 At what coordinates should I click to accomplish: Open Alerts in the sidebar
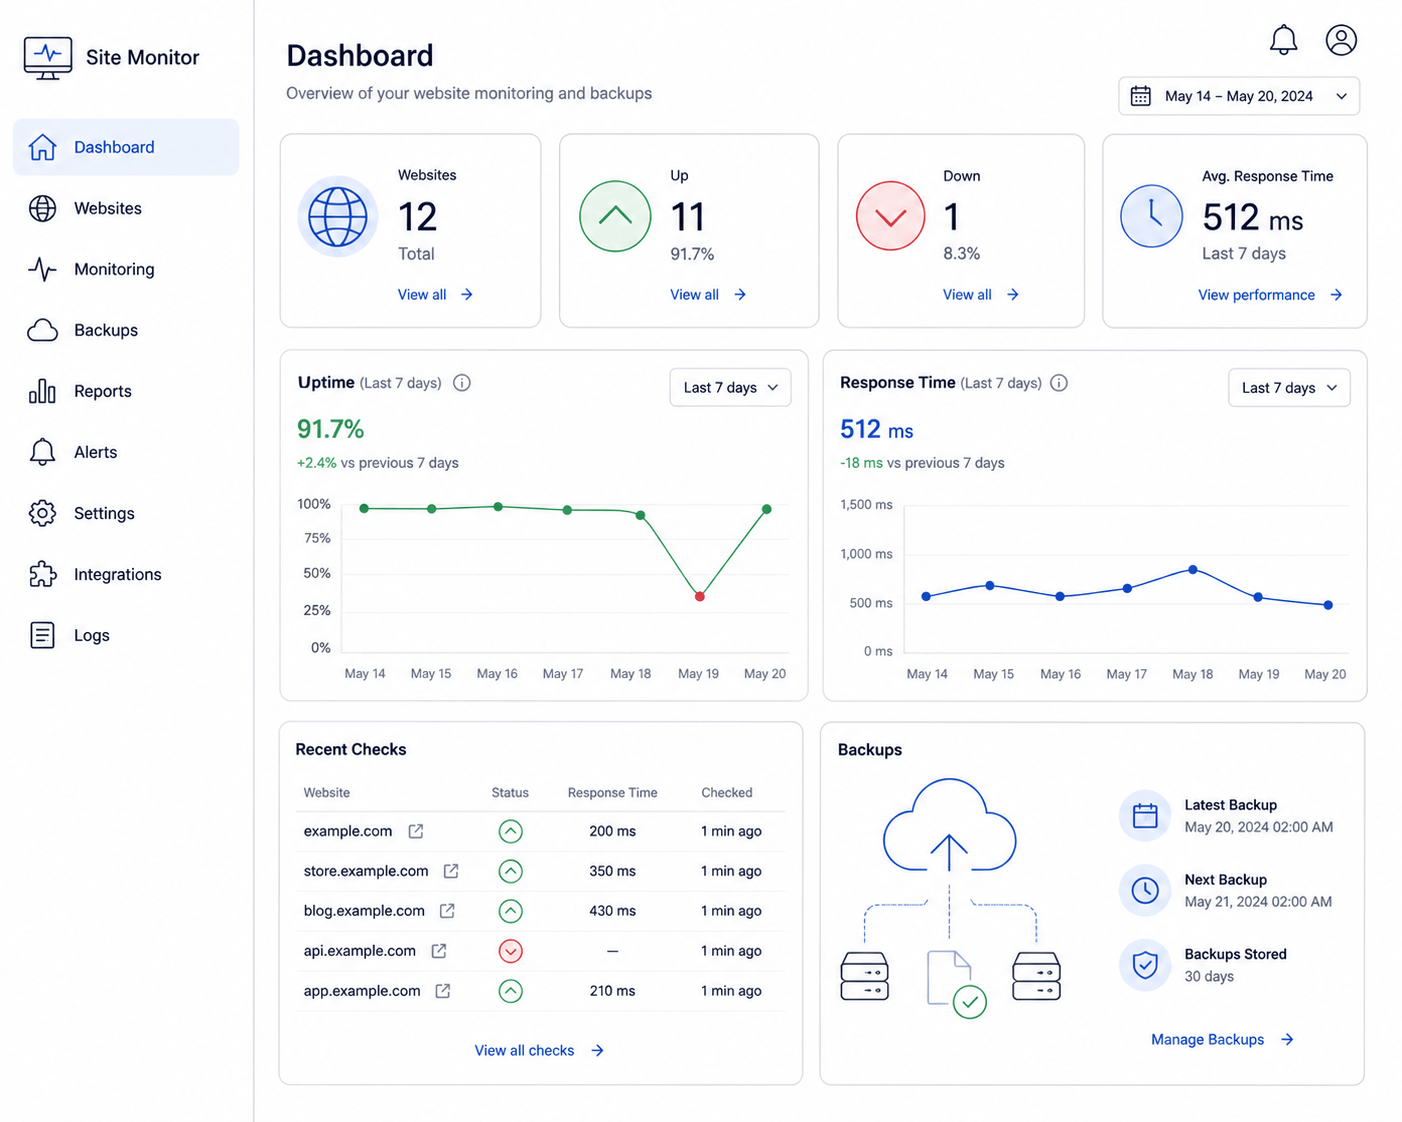click(126, 452)
